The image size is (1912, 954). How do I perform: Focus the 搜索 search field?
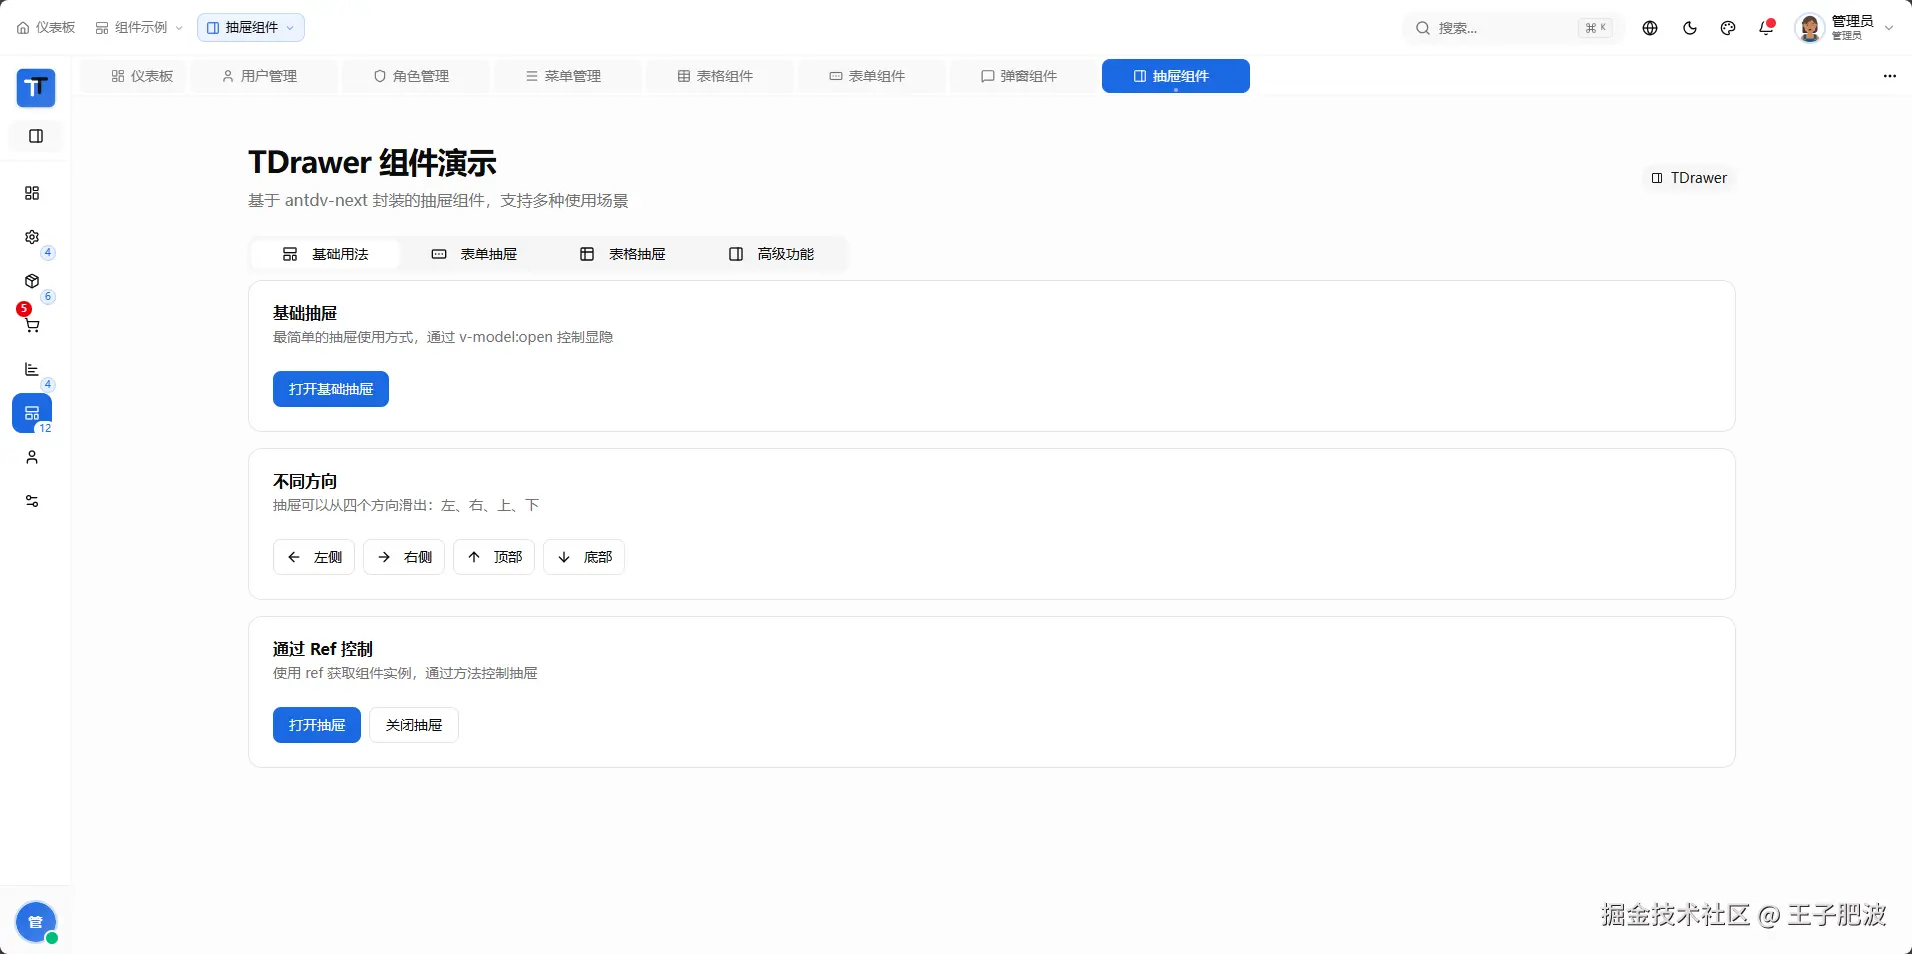pyautogui.click(x=1513, y=28)
